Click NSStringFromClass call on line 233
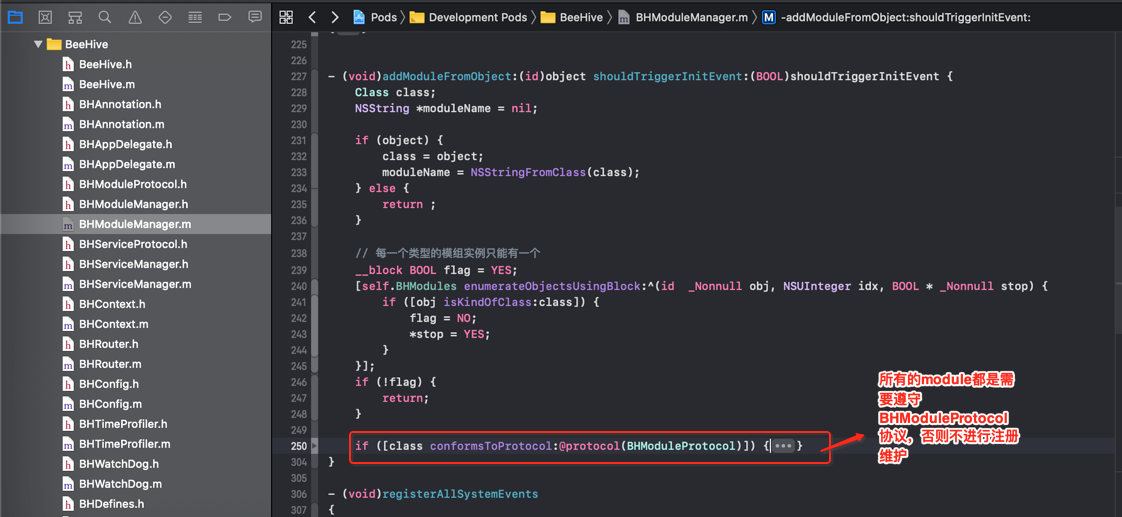 tap(526, 172)
